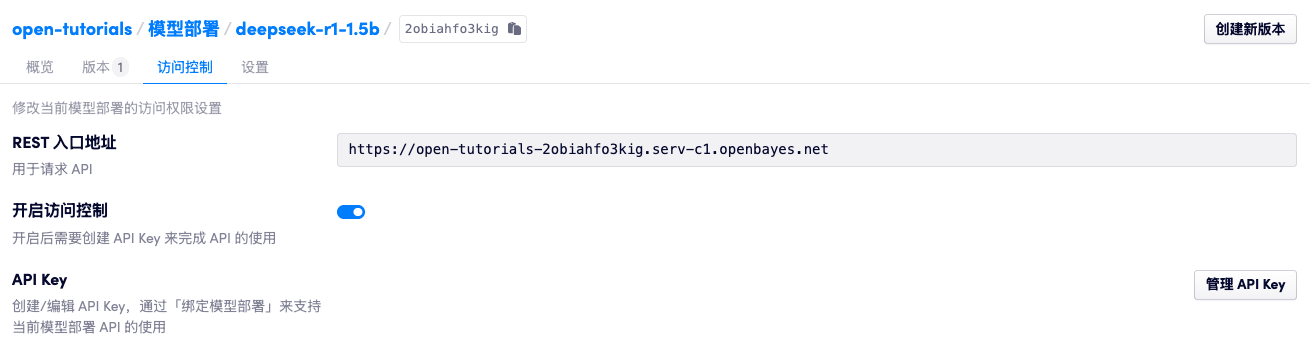The height and width of the screenshot is (360, 1310).
Task: Click the 修改当前模型部署的访问权限设置 description
Action: click(x=117, y=108)
